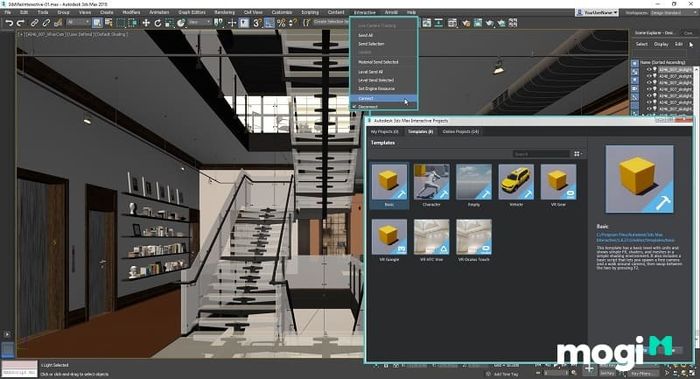
Task: Open the Create Selection Set dropdown
Action: pos(331,22)
